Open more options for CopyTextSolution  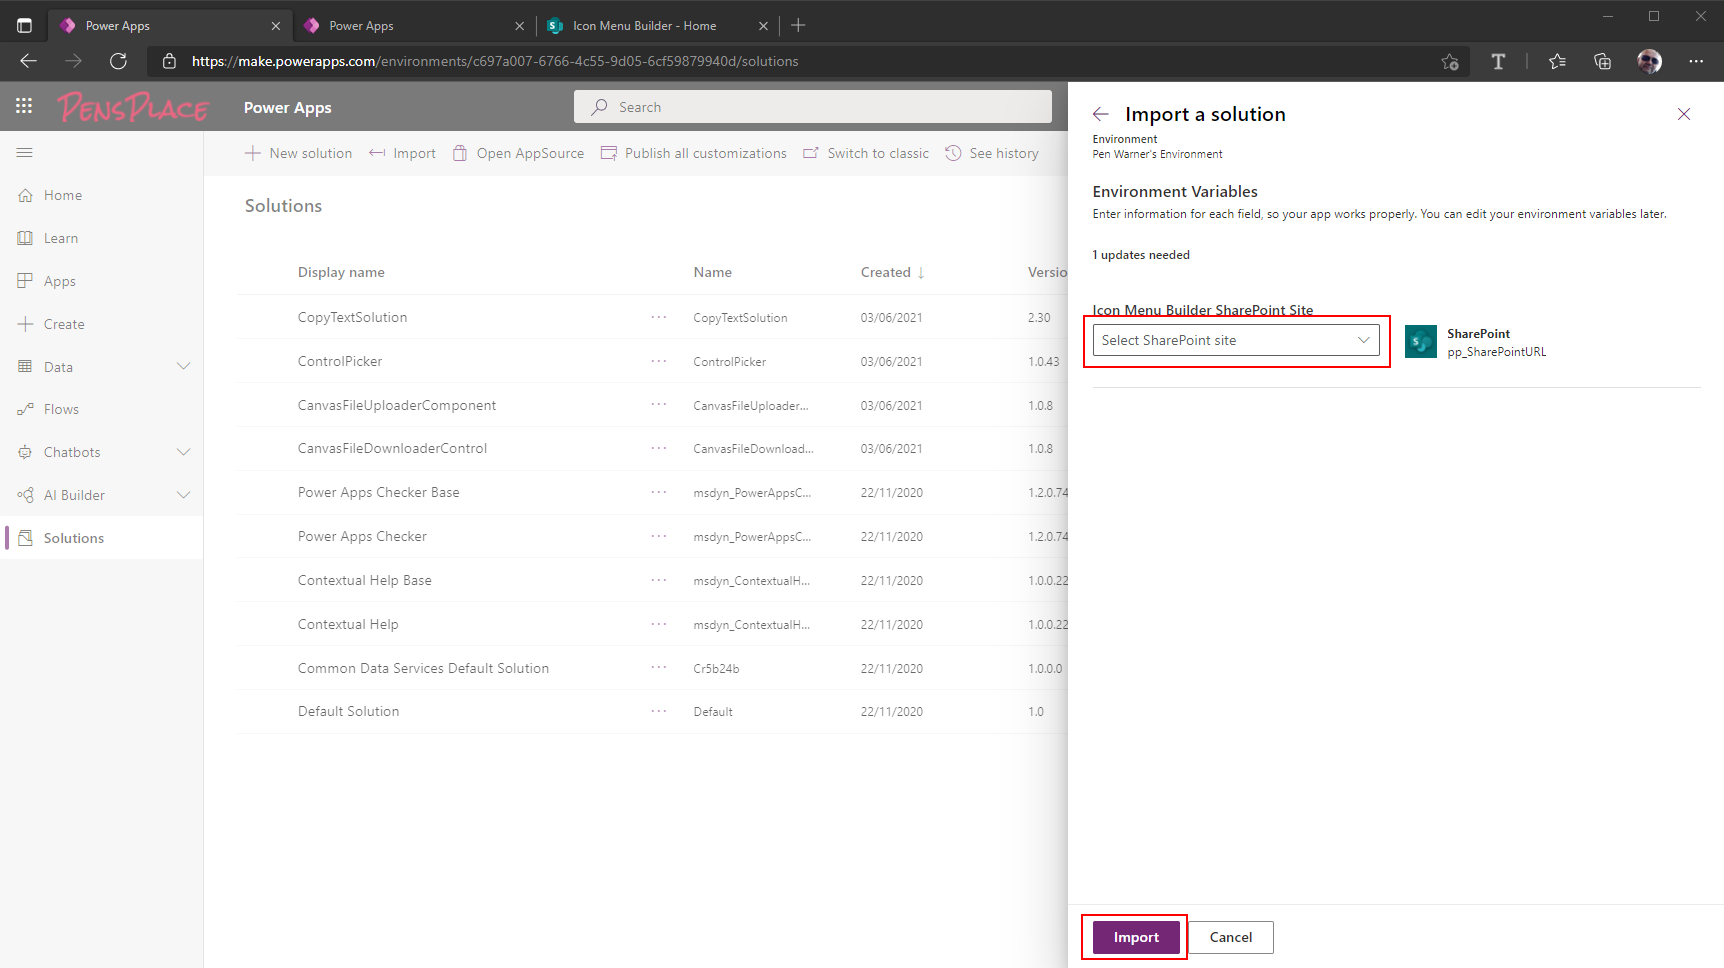click(x=659, y=317)
